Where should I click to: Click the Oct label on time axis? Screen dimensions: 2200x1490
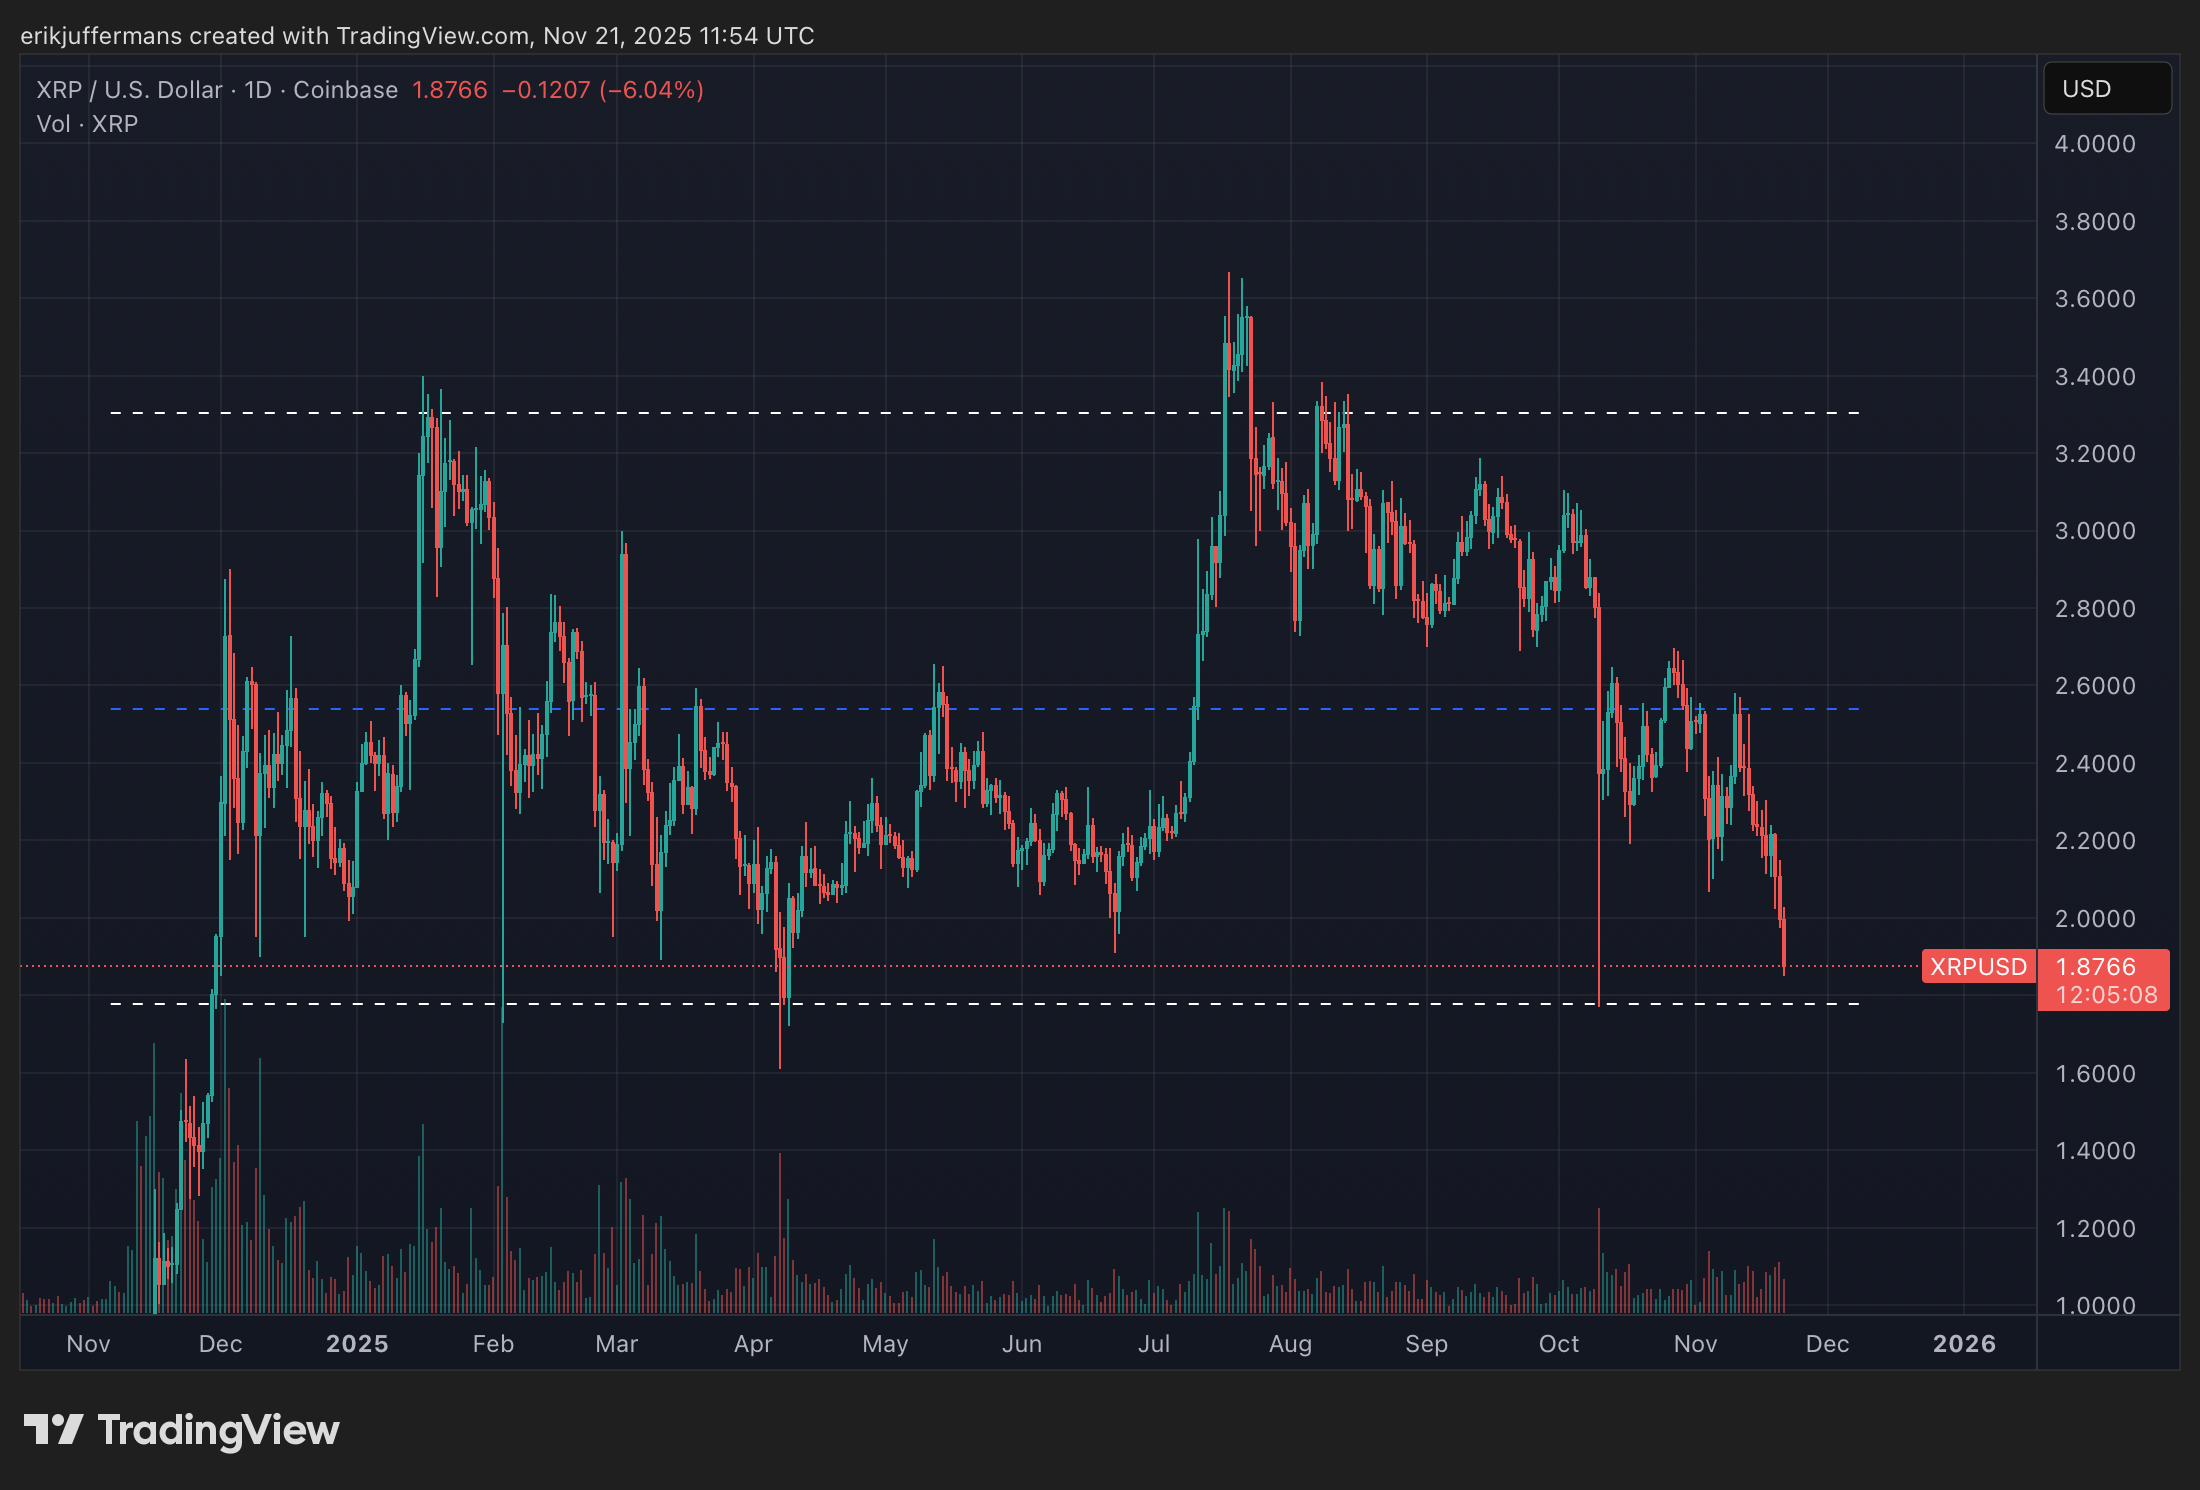coord(1558,1343)
